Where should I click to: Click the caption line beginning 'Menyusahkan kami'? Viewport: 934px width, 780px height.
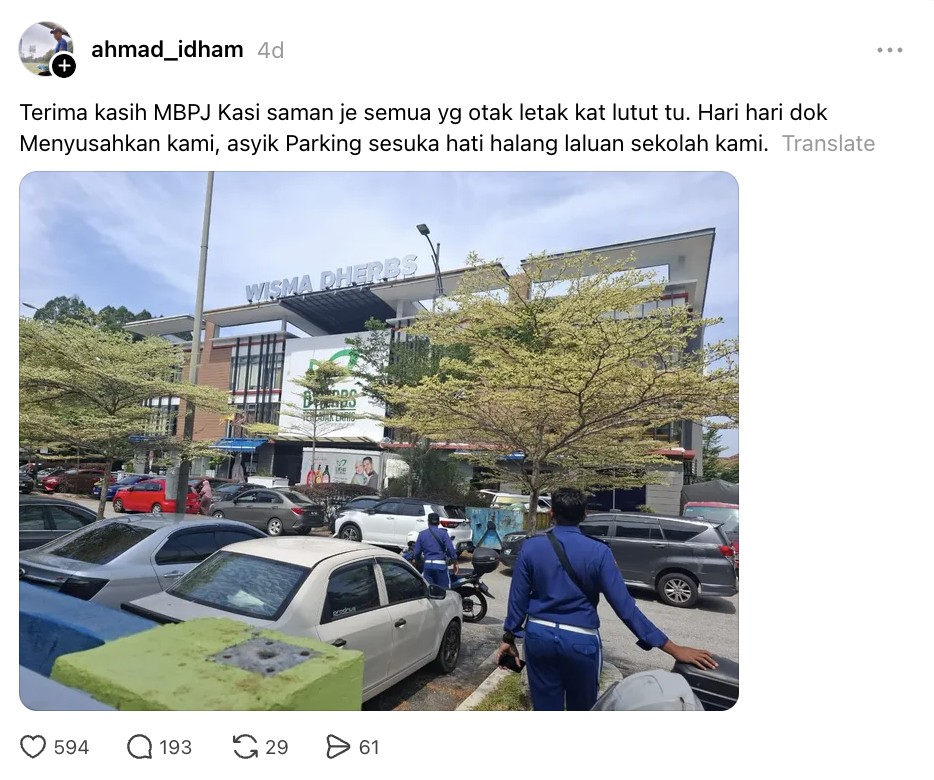pyautogui.click(x=394, y=144)
